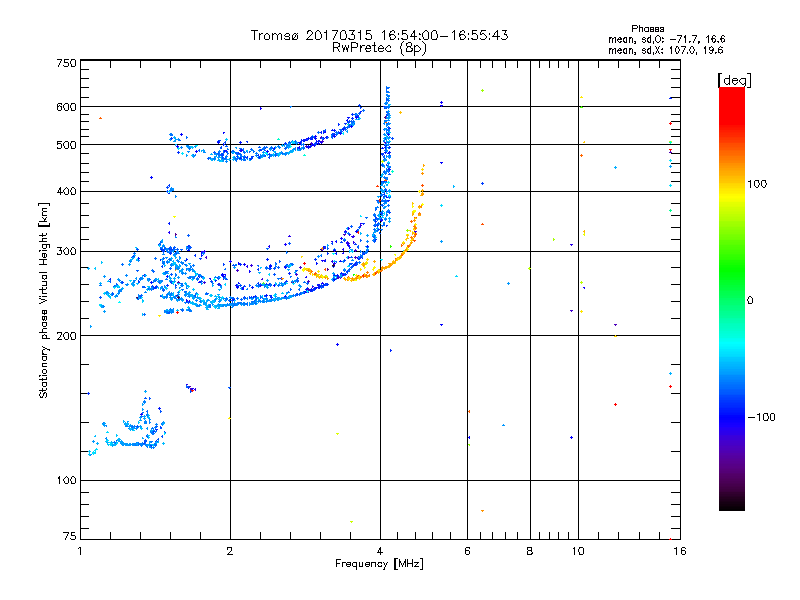Click the y-axis label '300'
Image resolution: width=800 pixels, height=600 pixels.
coord(66,252)
